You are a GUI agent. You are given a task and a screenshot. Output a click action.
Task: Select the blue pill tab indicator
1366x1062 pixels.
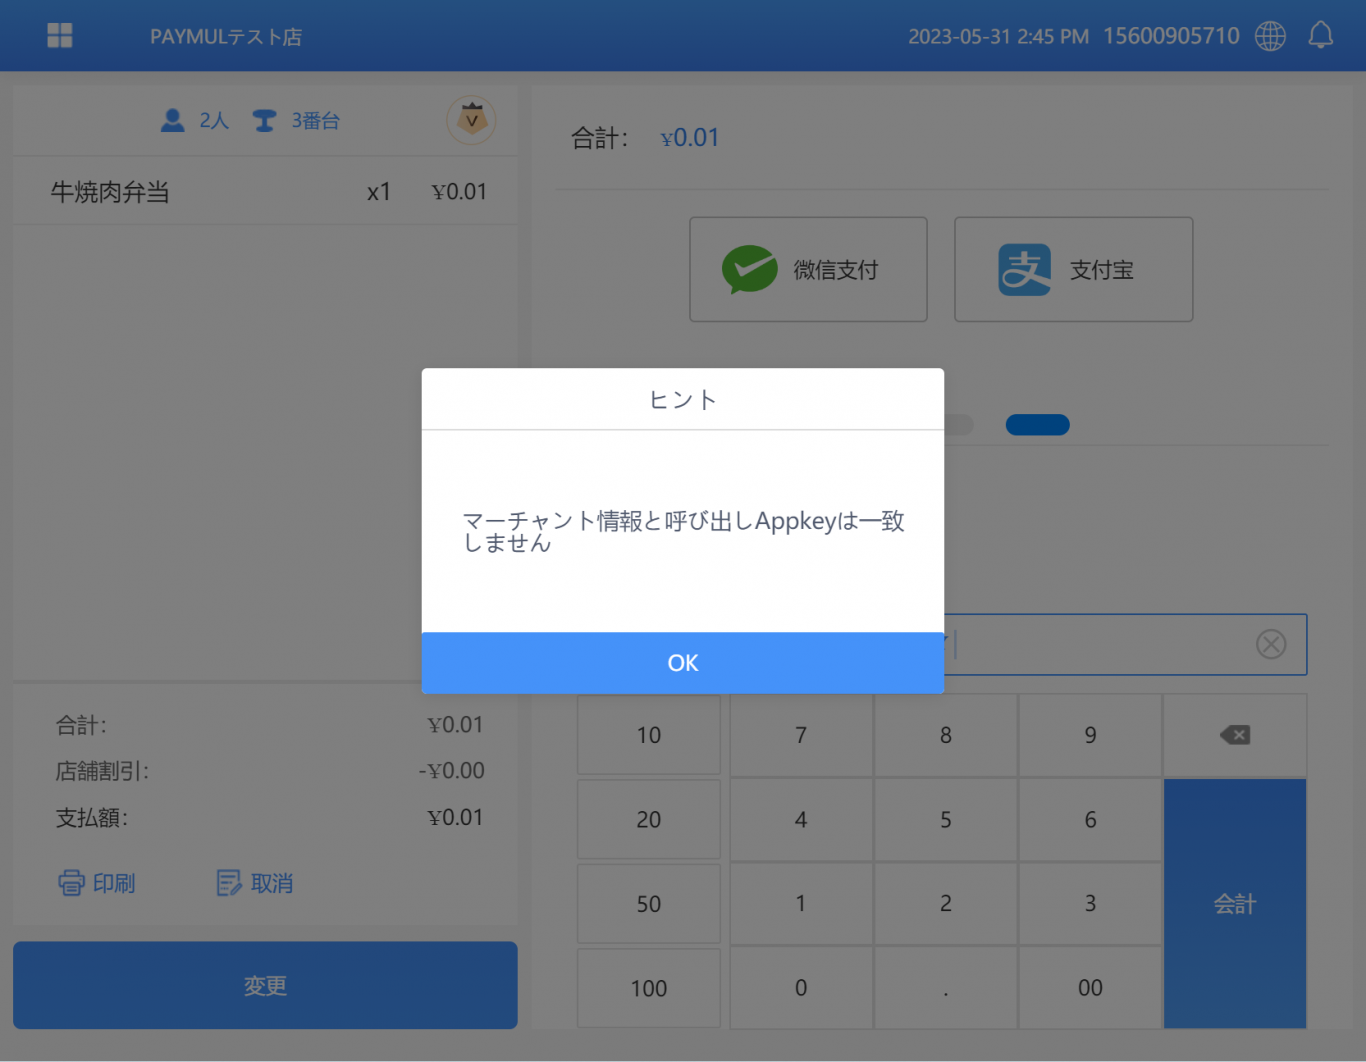click(x=1037, y=425)
